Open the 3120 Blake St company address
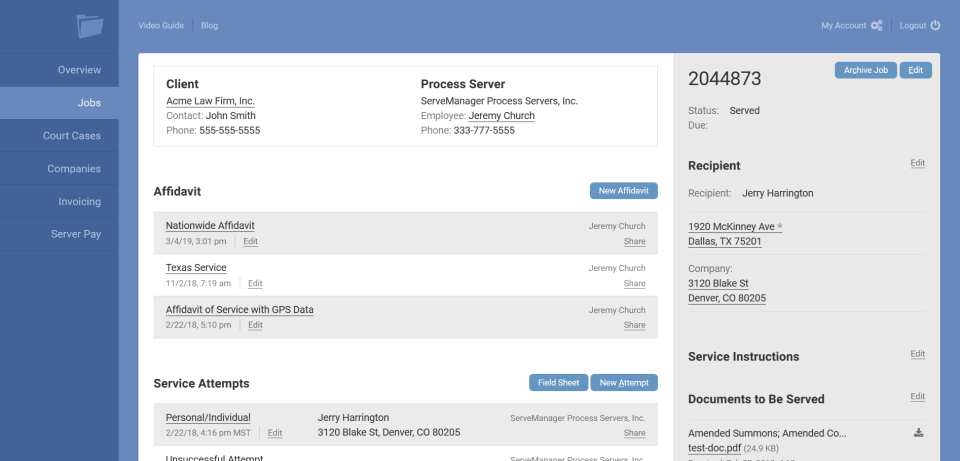Screen dimensions: 960x461 pos(718,283)
